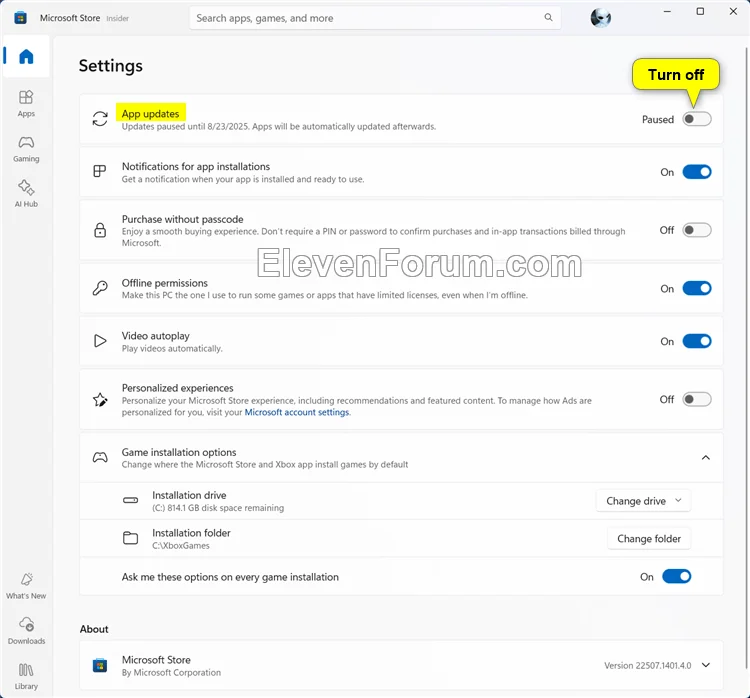Open the Microsoft account settings link
The width and height of the screenshot is (750, 698).
[297, 412]
